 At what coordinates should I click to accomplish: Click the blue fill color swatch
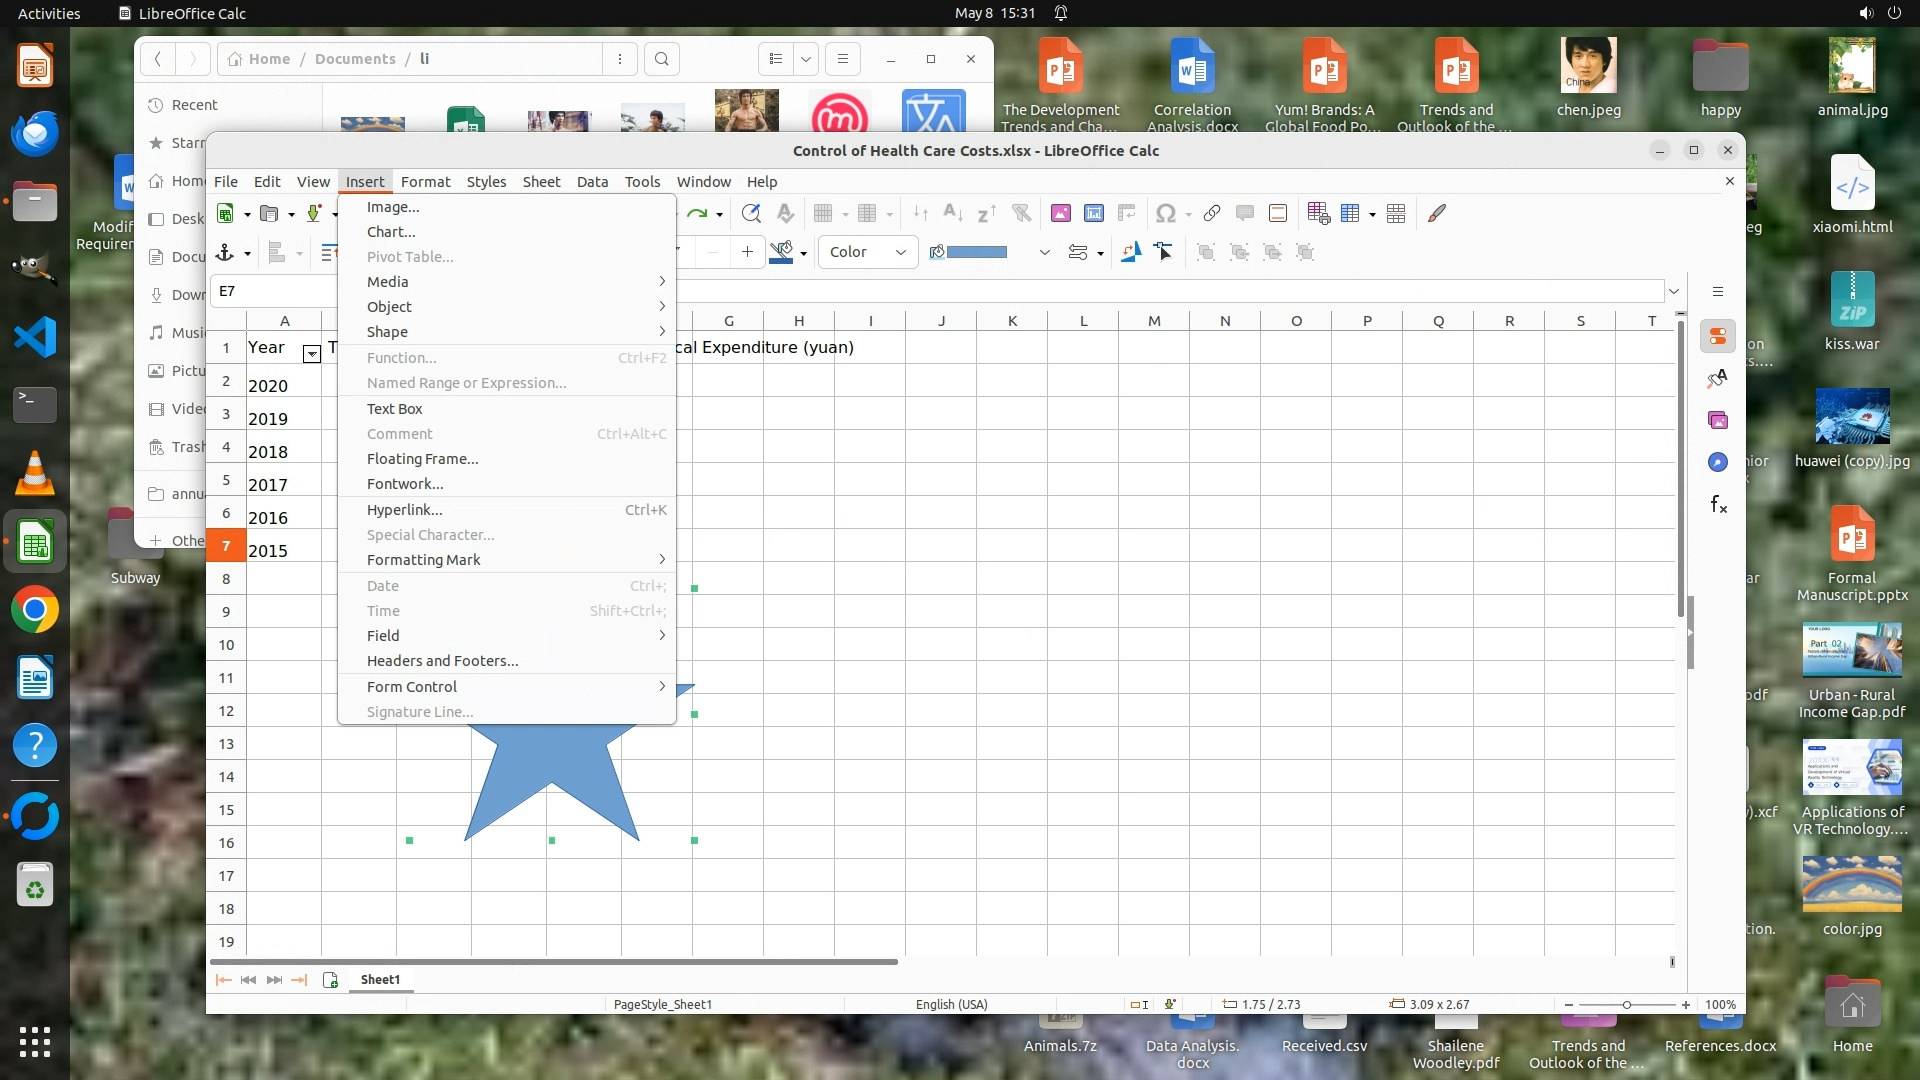(976, 252)
